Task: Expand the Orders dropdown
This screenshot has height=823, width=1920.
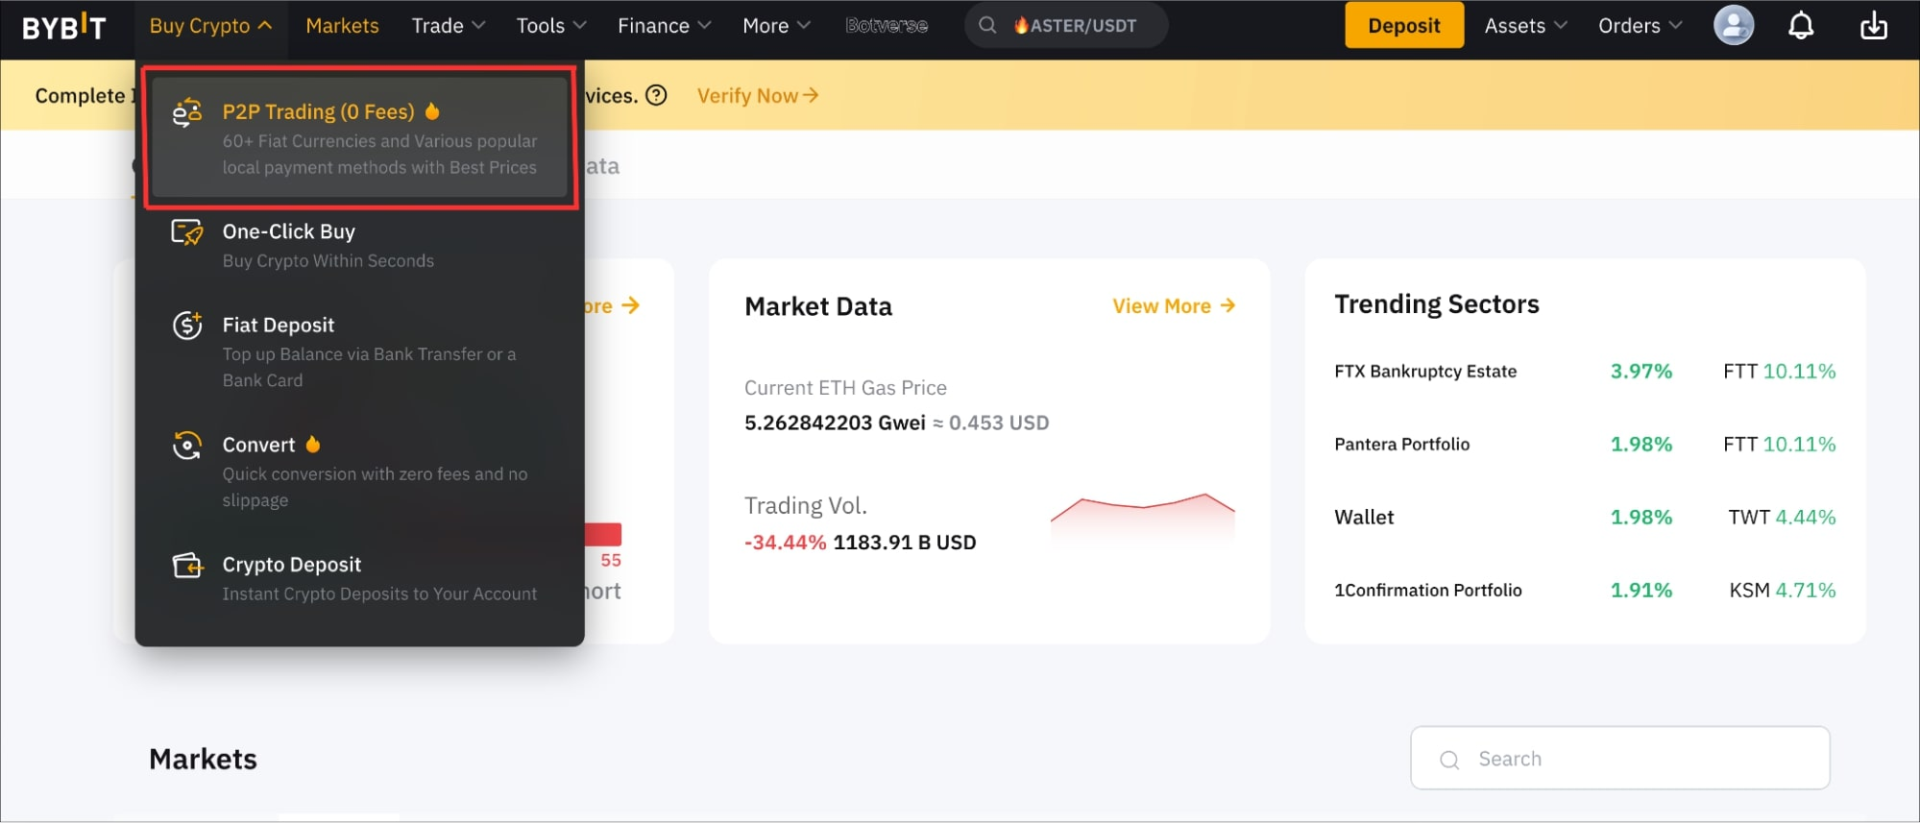Action: [x=1640, y=26]
